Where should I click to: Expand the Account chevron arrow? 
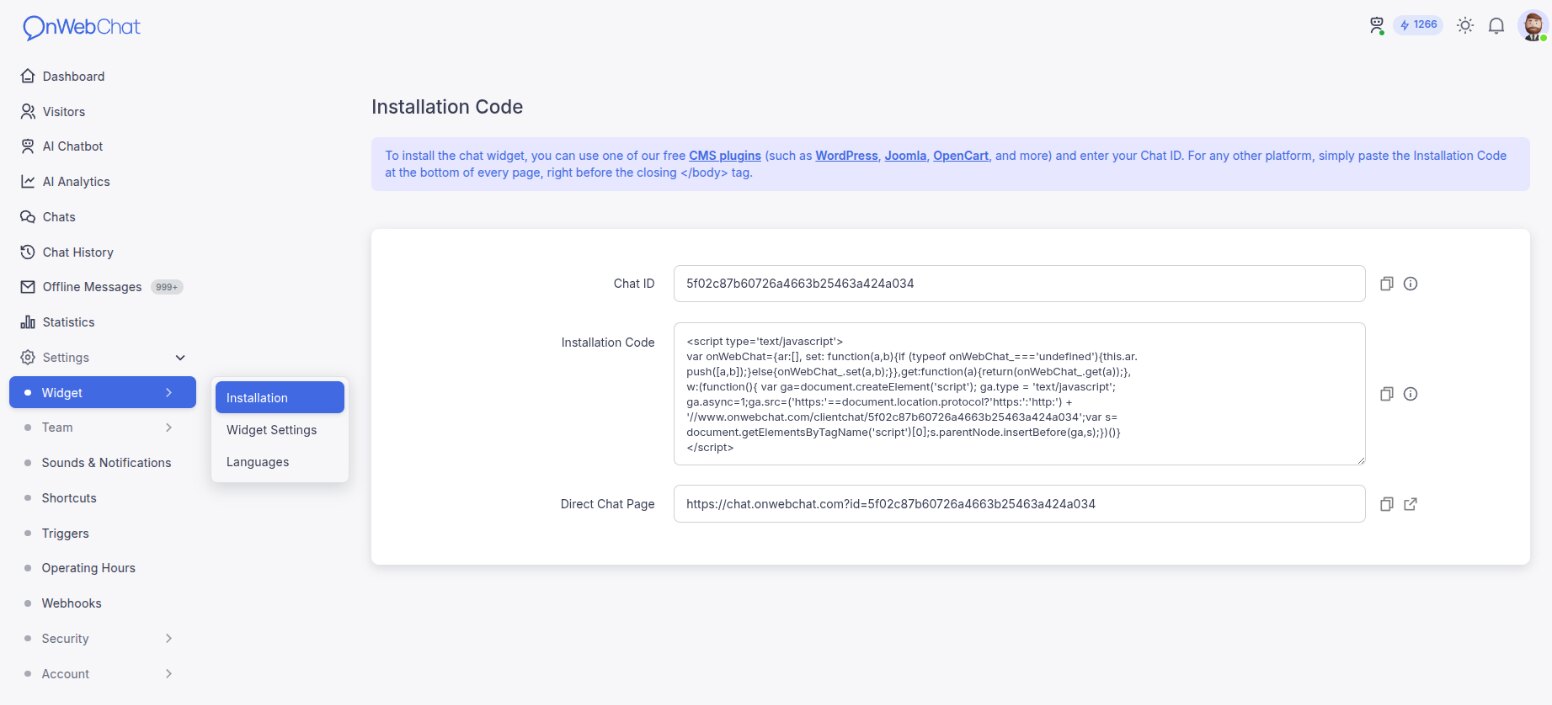click(x=168, y=673)
